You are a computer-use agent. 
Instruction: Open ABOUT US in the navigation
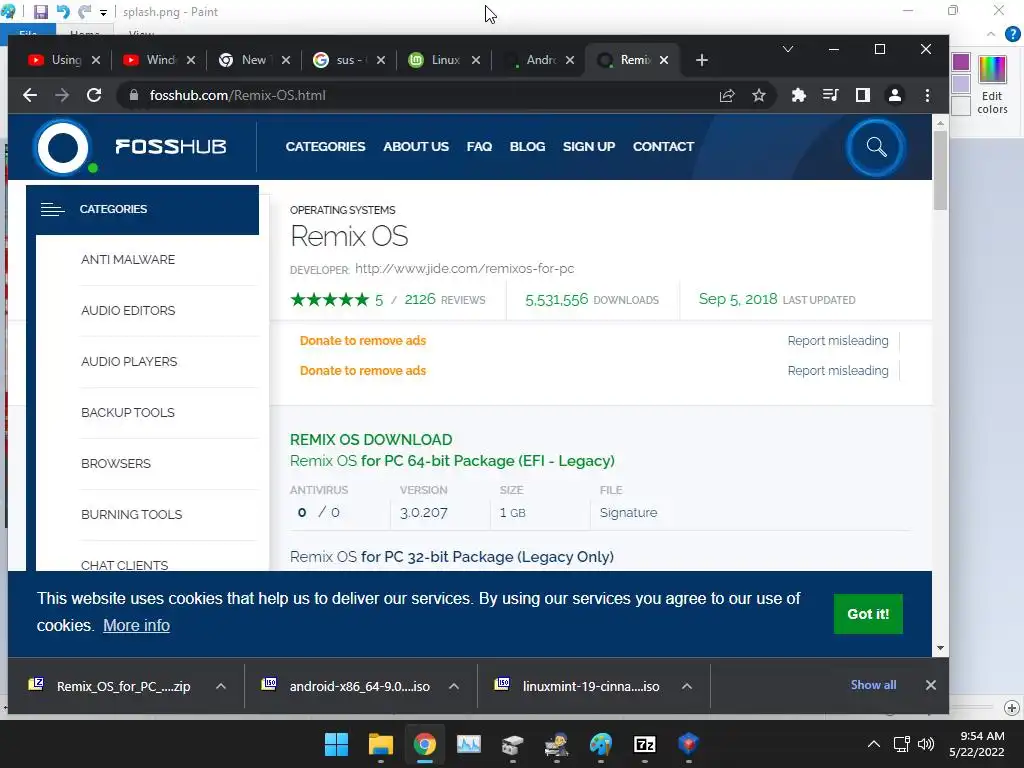pyautogui.click(x=416, y=147)
